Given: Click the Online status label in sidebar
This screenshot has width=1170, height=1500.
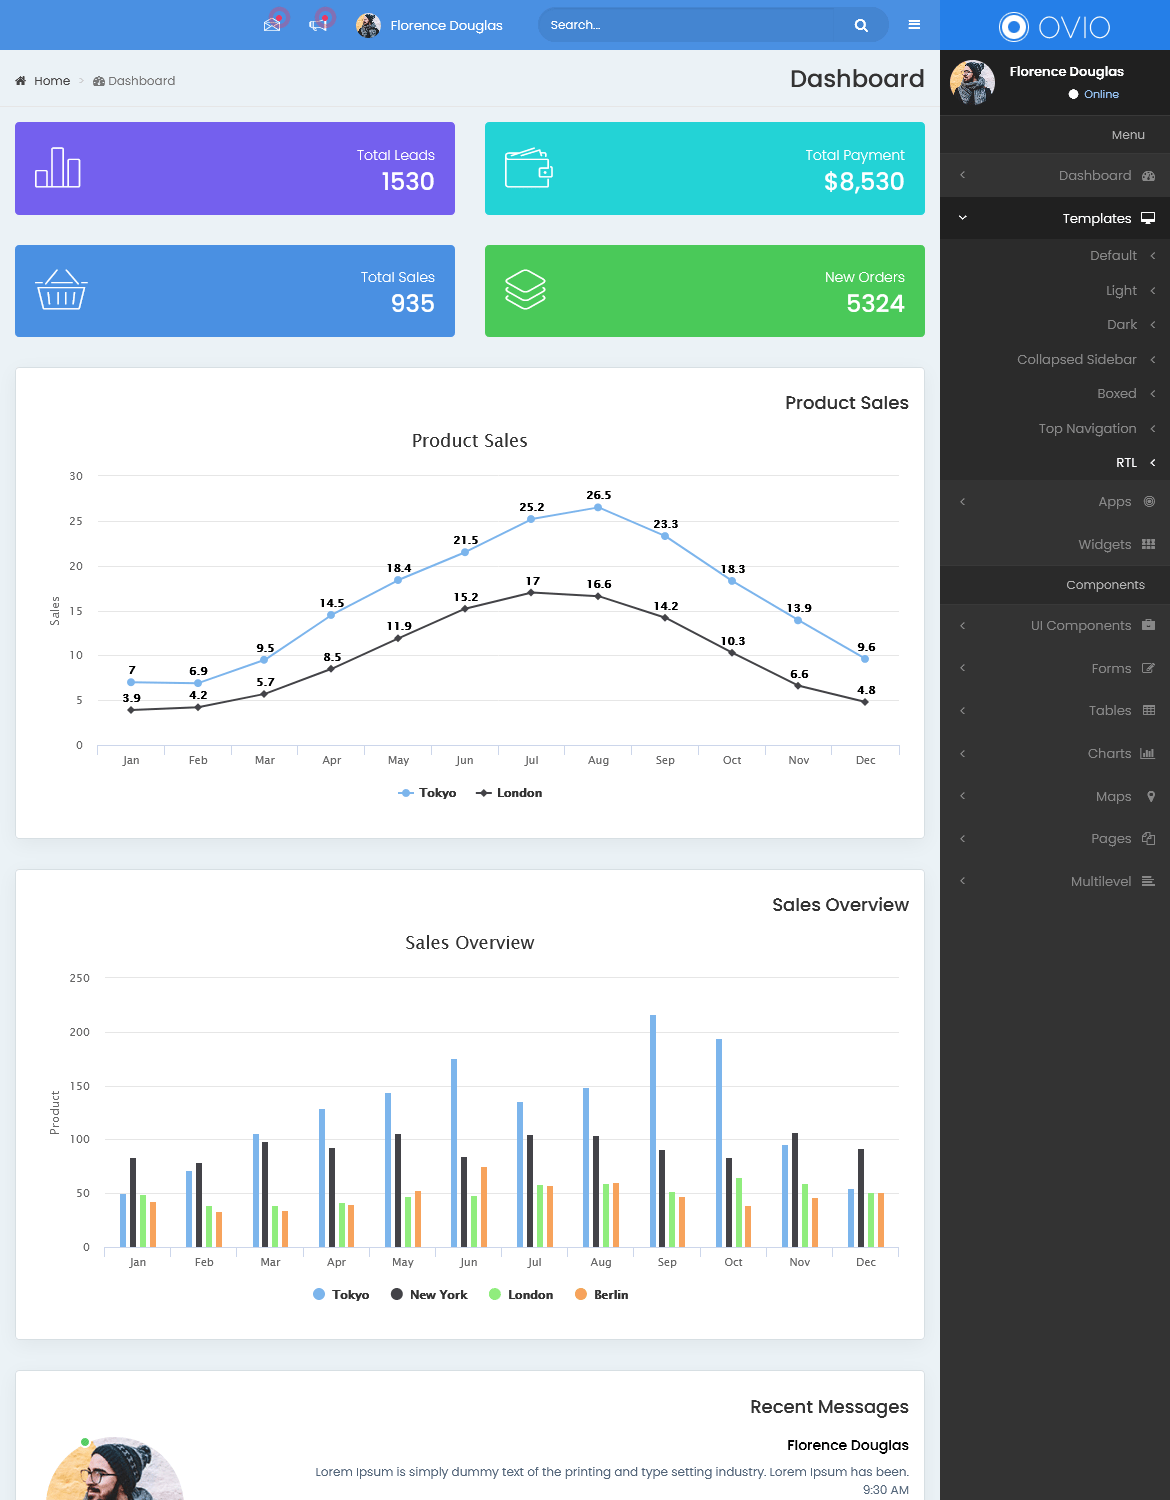Looking at the screenshot, I should 1101,94.
